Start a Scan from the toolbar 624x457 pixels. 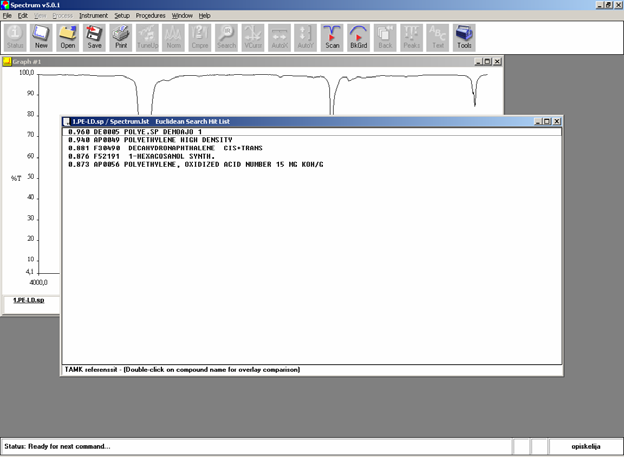(x=332, y=37)
